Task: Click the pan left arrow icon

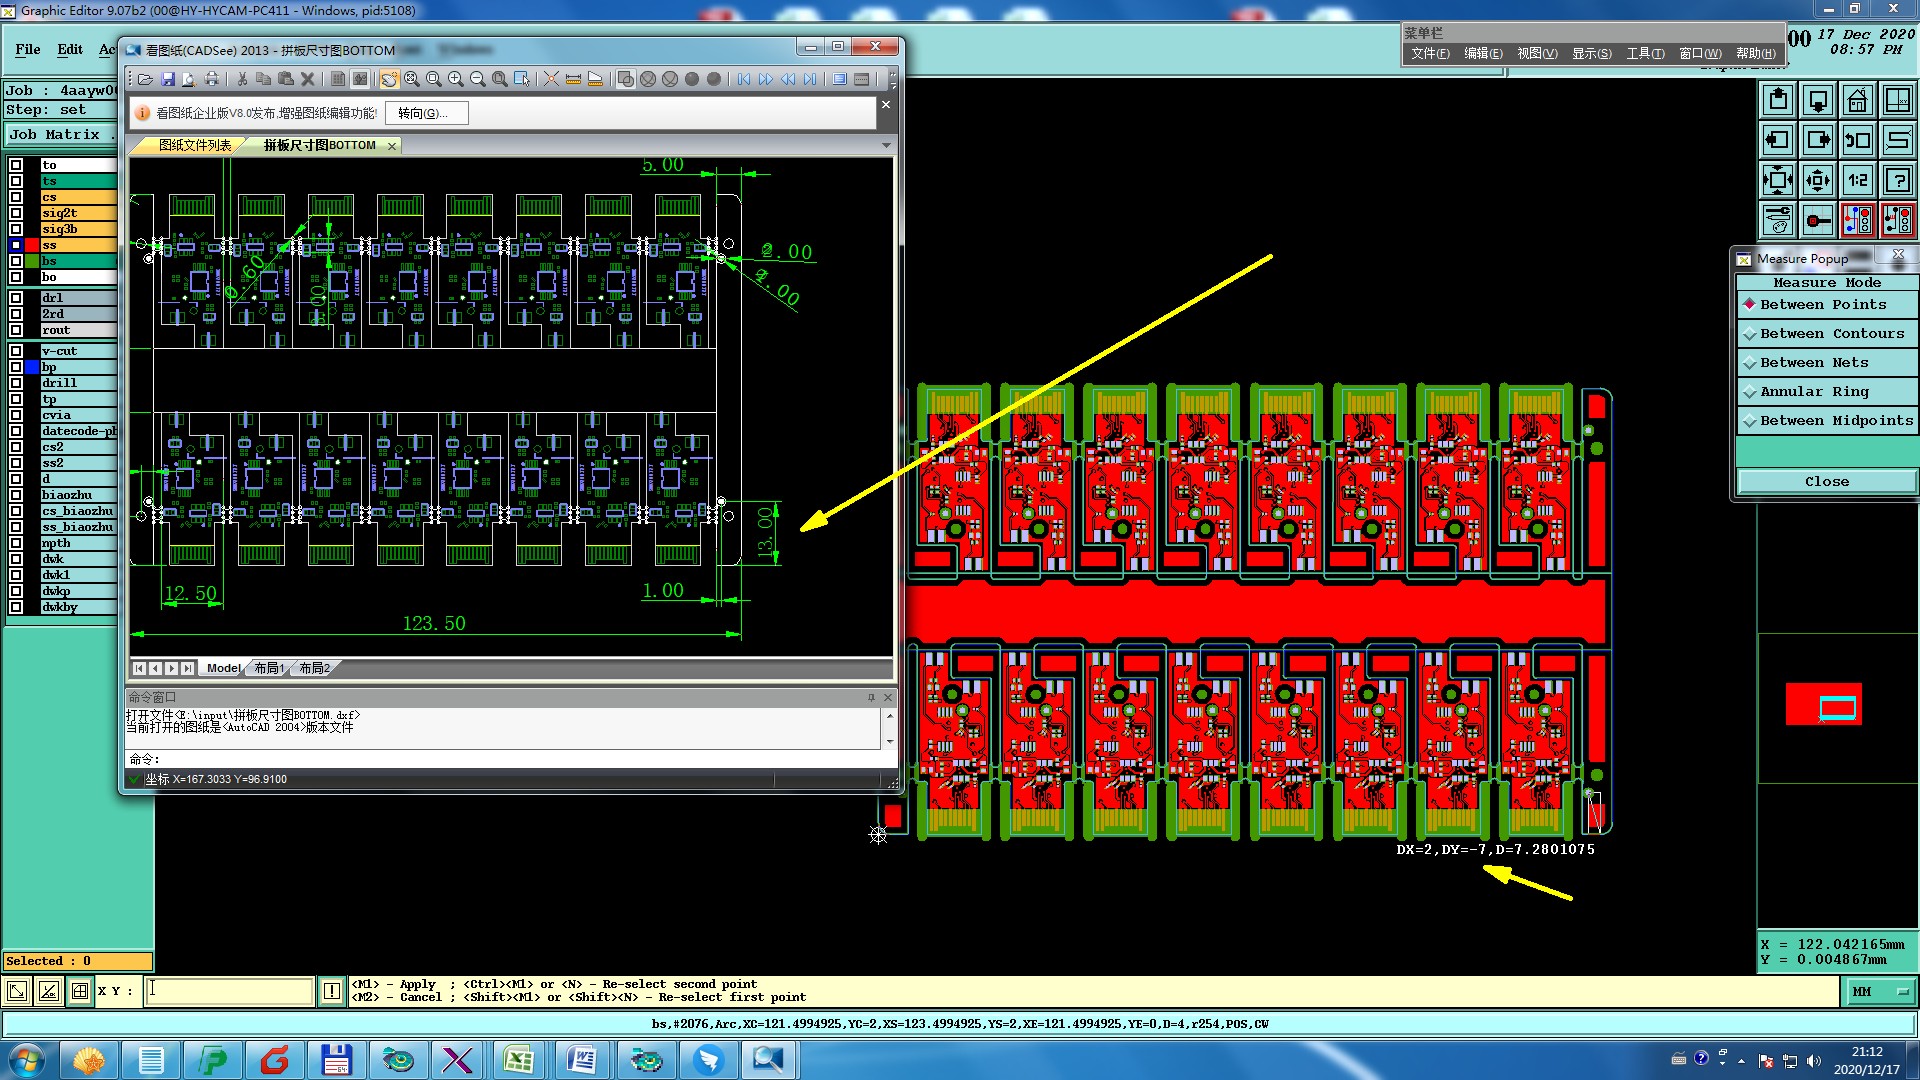Action: 1777,140
